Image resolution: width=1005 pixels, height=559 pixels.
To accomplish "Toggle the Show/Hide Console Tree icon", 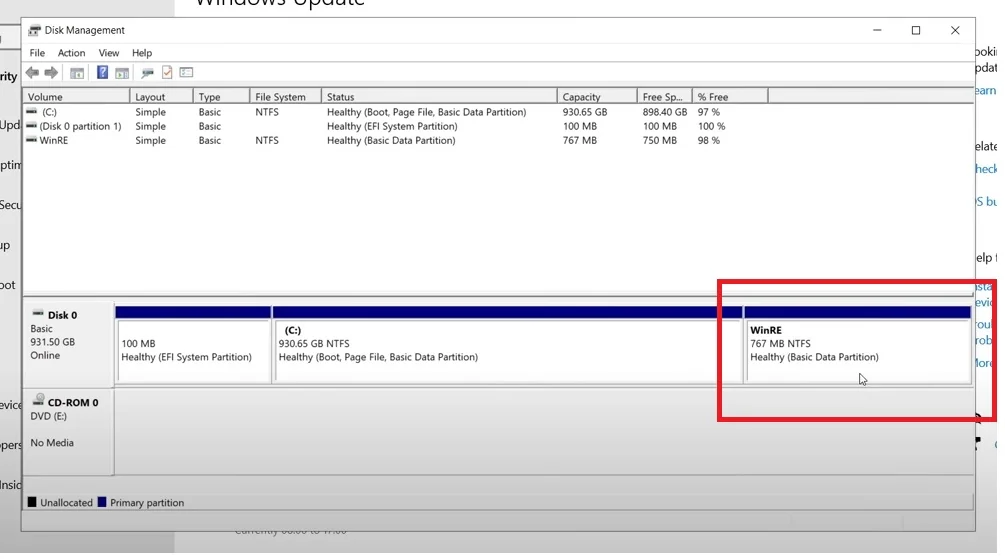I will tap(77, 73).
